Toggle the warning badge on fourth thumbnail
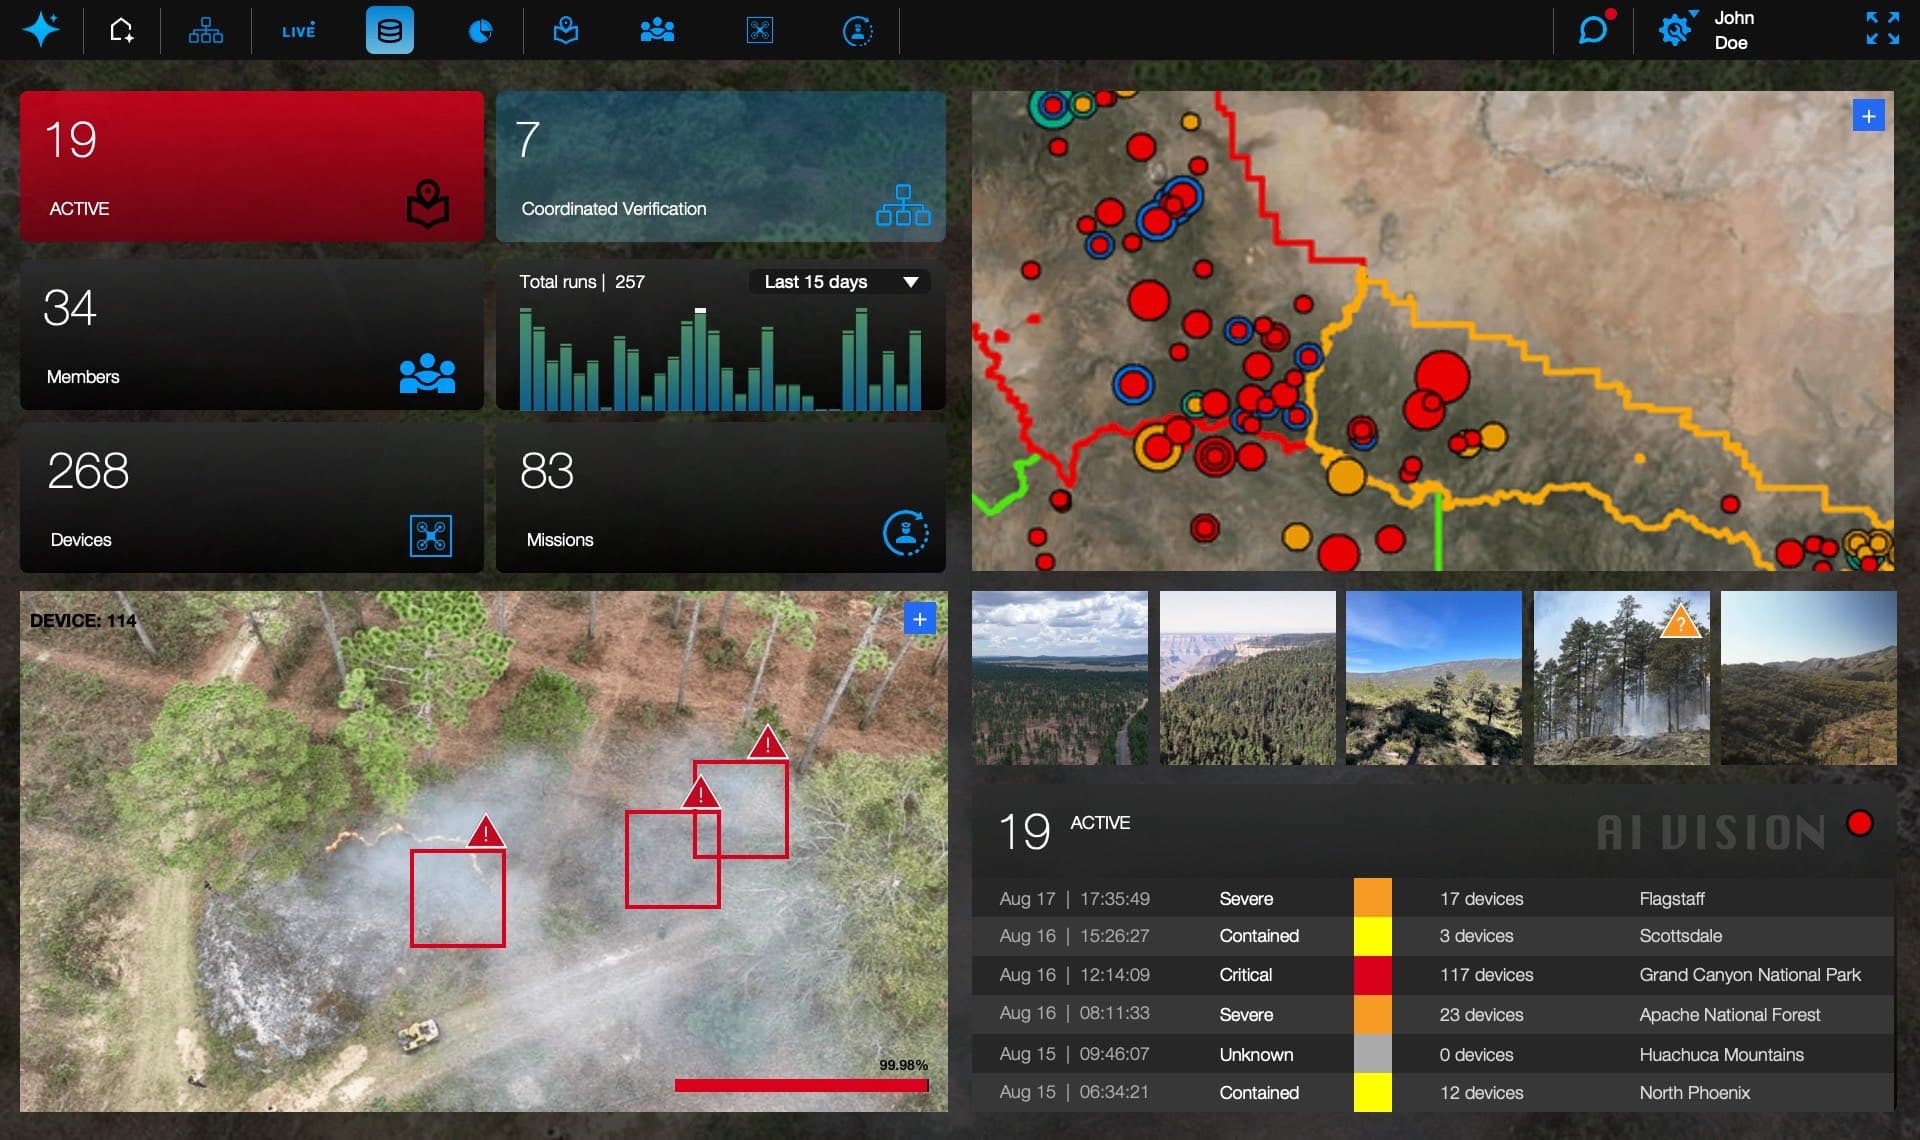The width and height of the screenshot is (1920, 1140). coord(1682,621)
